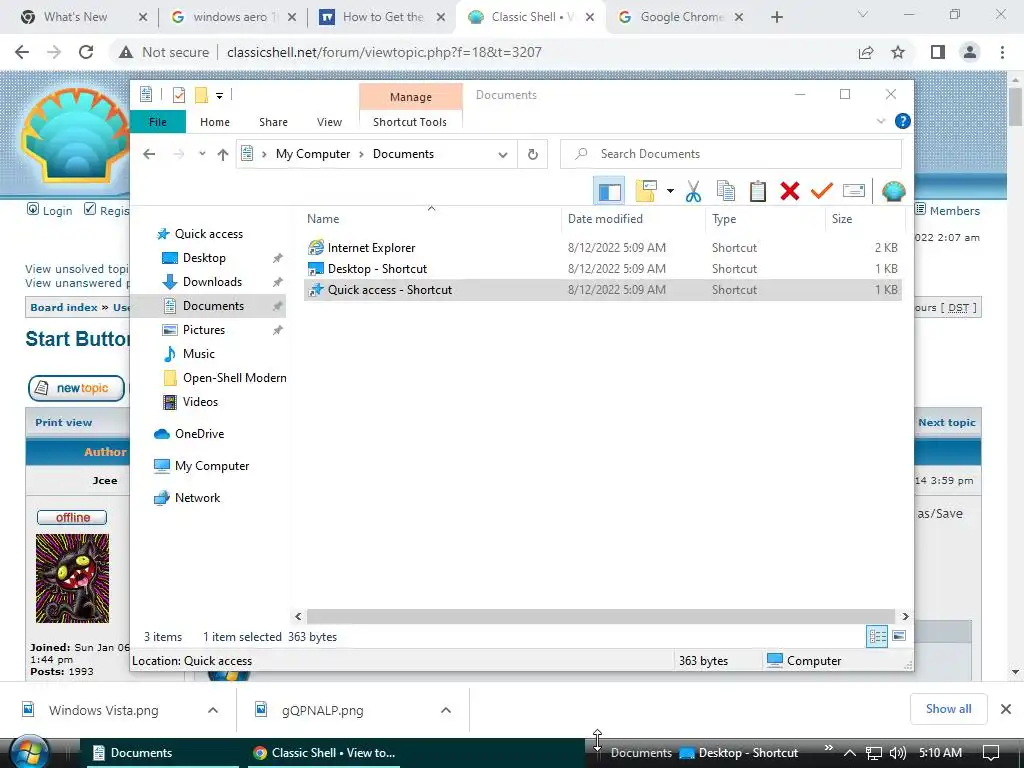Click the New folder quick access toolbar icon
1024x768 pixels.
click(x=201, y=95)
